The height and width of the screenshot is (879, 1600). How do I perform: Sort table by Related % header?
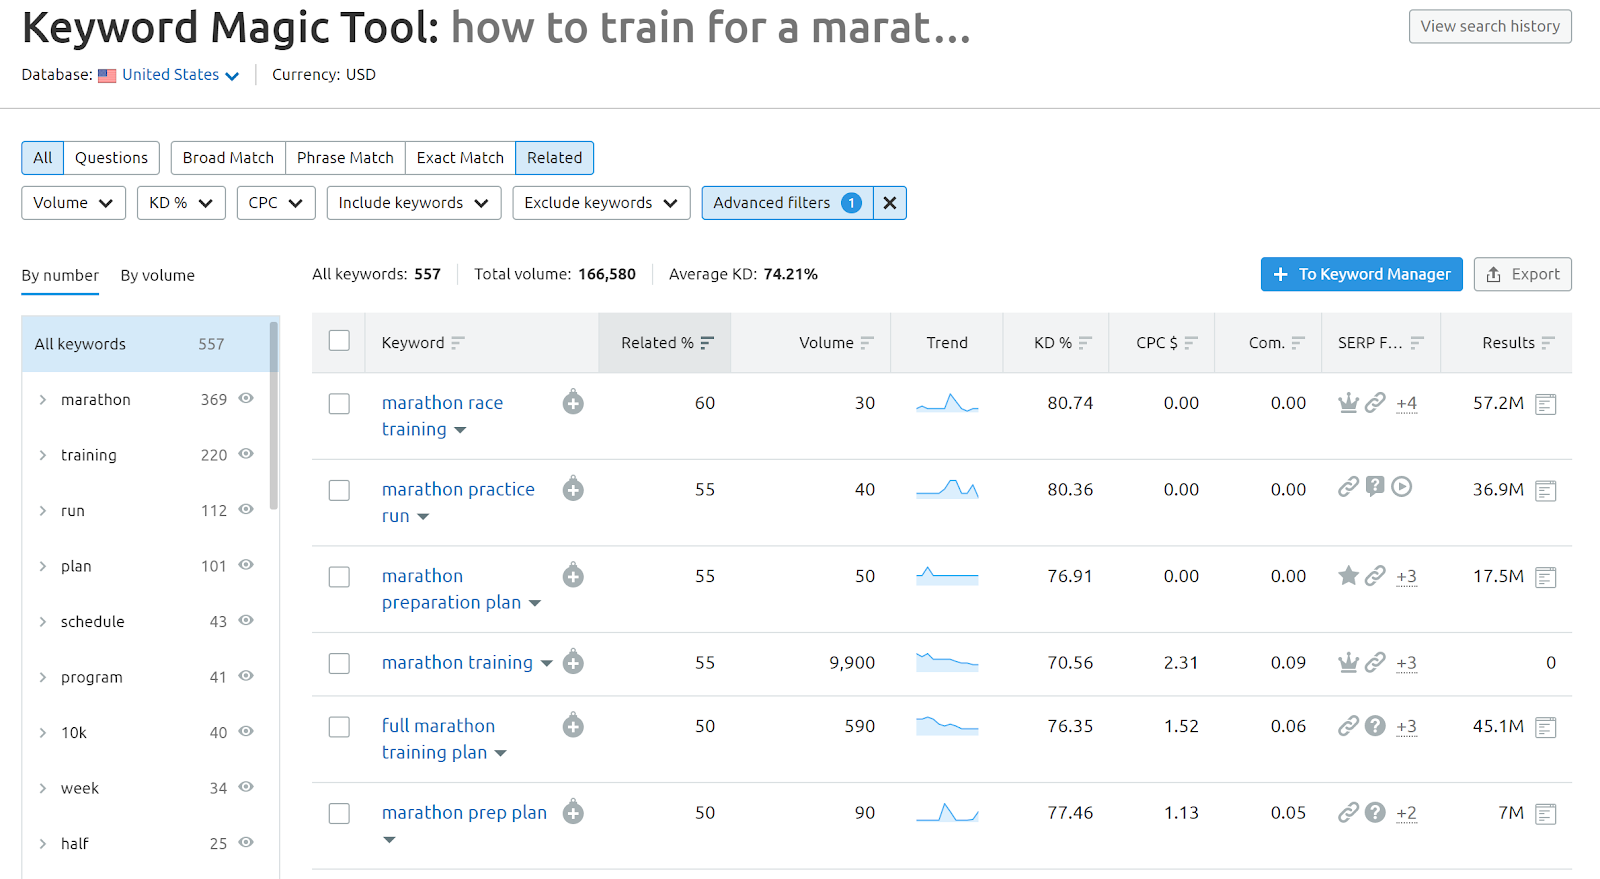point(665,343)
